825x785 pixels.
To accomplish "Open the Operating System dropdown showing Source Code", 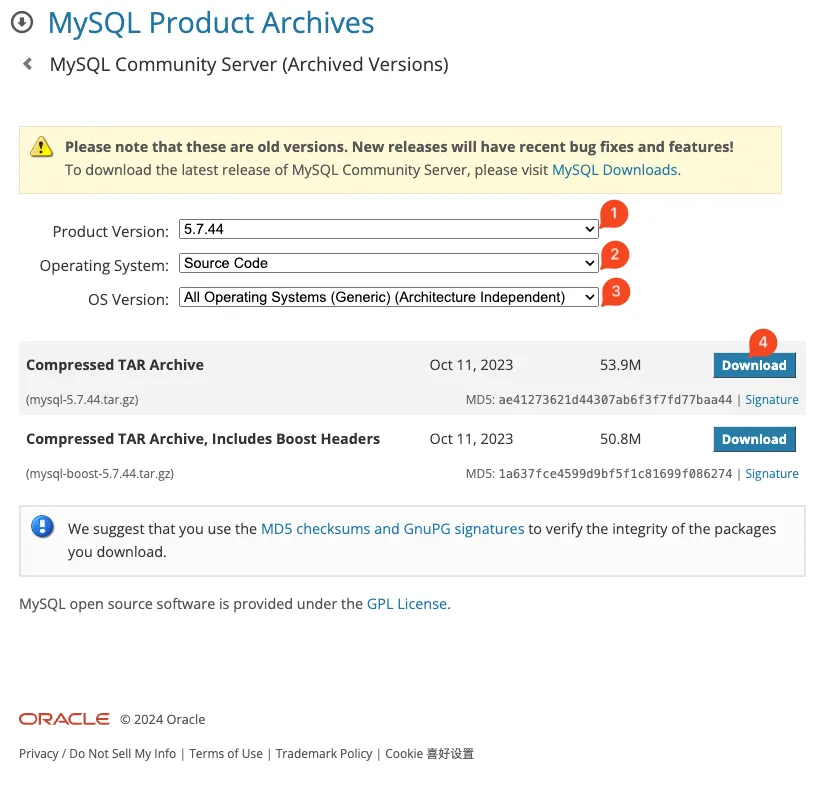I will [388, 263].
